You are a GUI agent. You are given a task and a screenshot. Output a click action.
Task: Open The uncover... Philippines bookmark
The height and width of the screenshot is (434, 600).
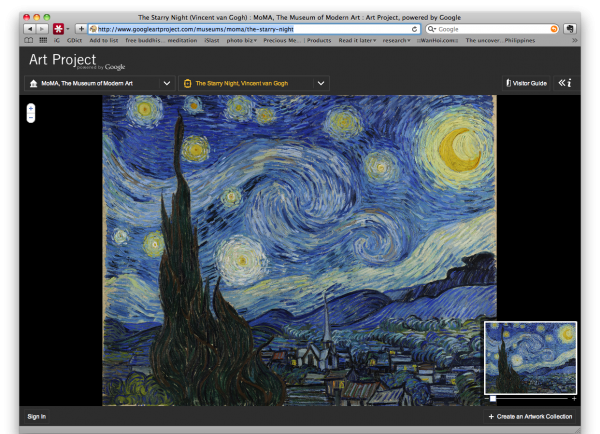500,40
